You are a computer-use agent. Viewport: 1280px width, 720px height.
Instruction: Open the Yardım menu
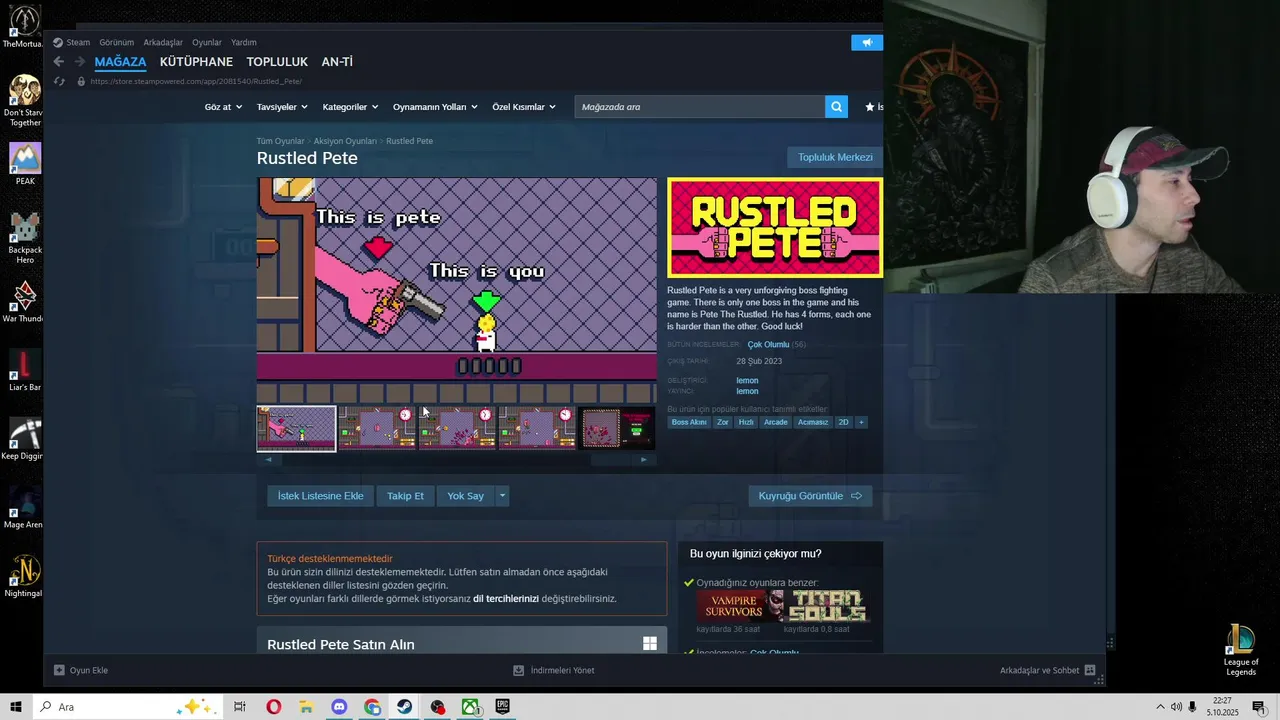coord(244,42)
